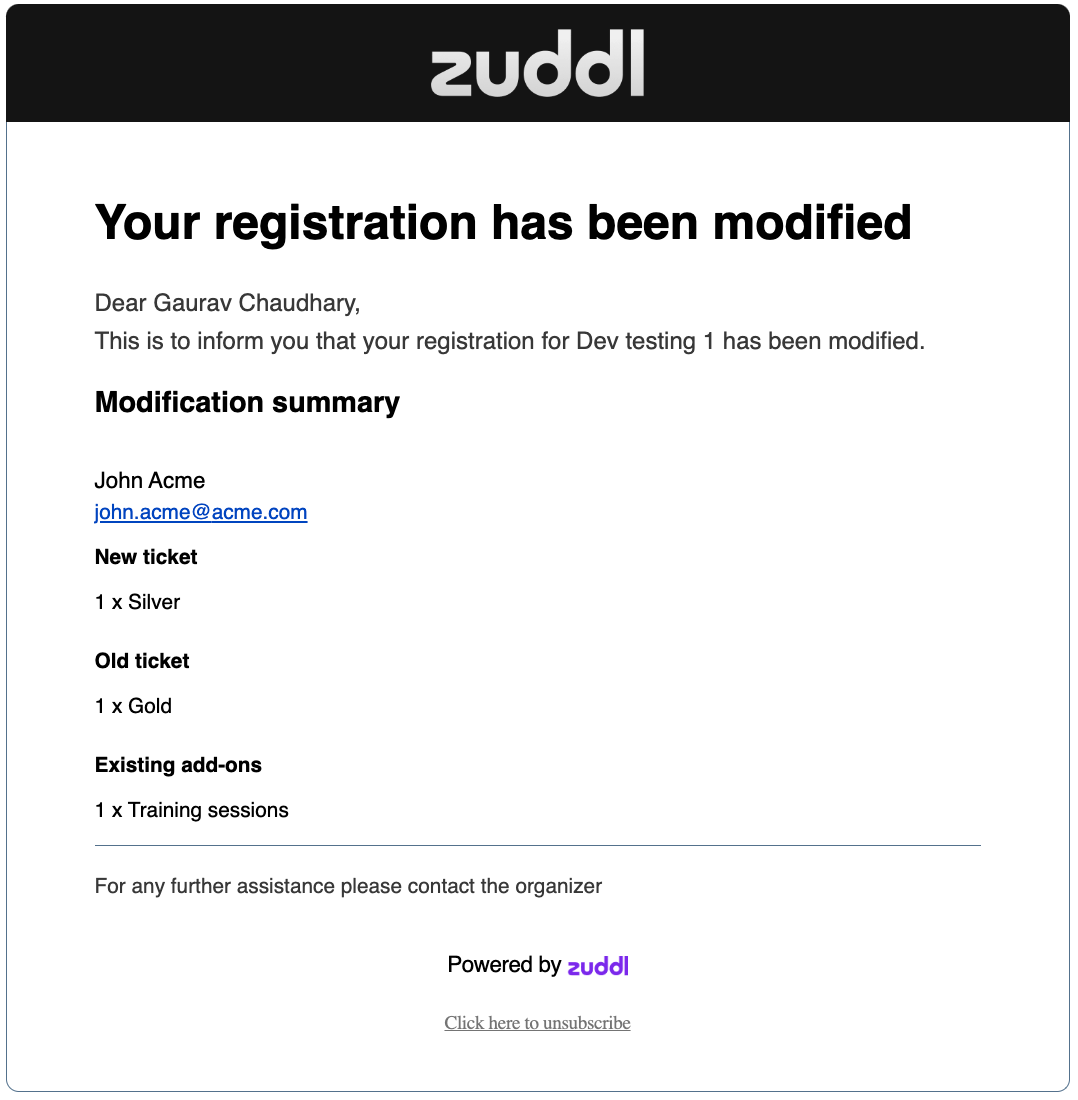Click the Existing add-ons label
1078x1100 pixels.
point(178,765)
